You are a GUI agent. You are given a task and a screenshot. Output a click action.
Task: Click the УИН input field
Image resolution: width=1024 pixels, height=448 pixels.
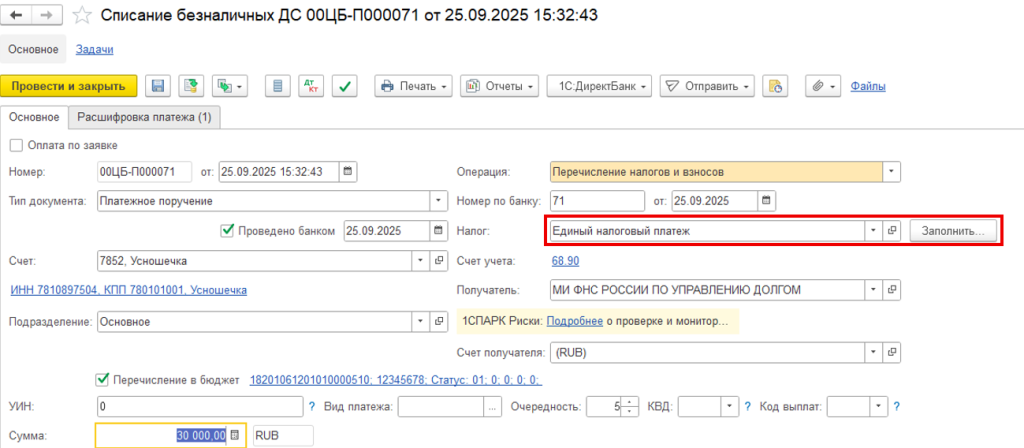click(200, 406)
